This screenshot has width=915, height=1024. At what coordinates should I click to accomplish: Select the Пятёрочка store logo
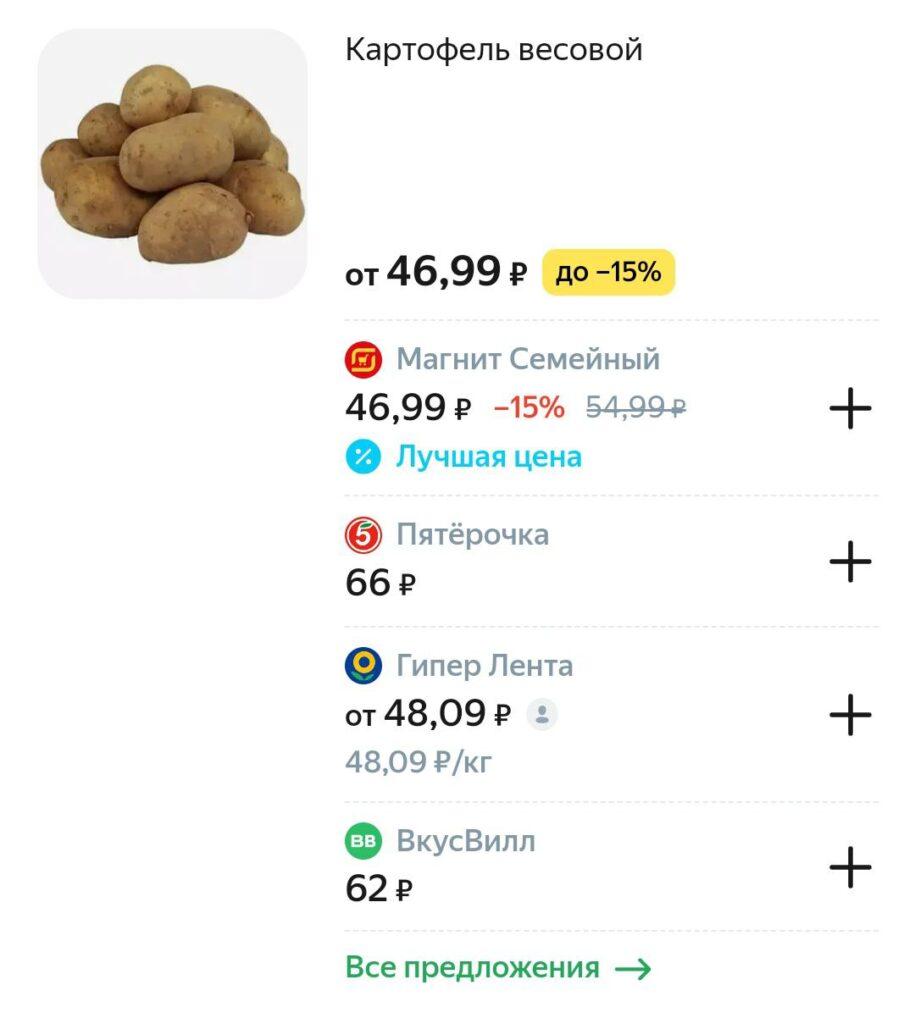pos(363,535)
